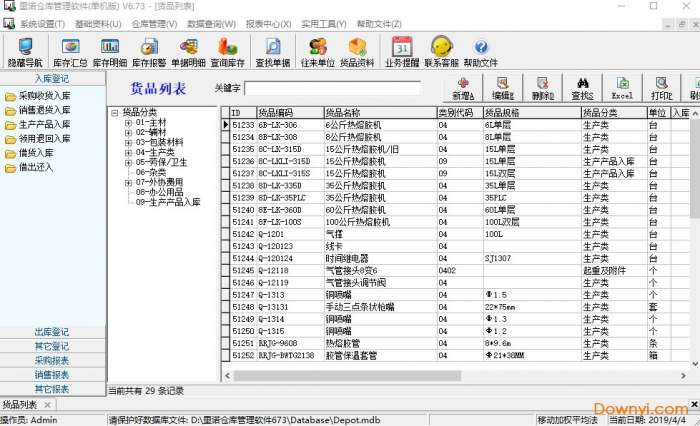700x426 pixels.
Task: Sort by 货品名称 column header
Action: click(x=380, y=113)
